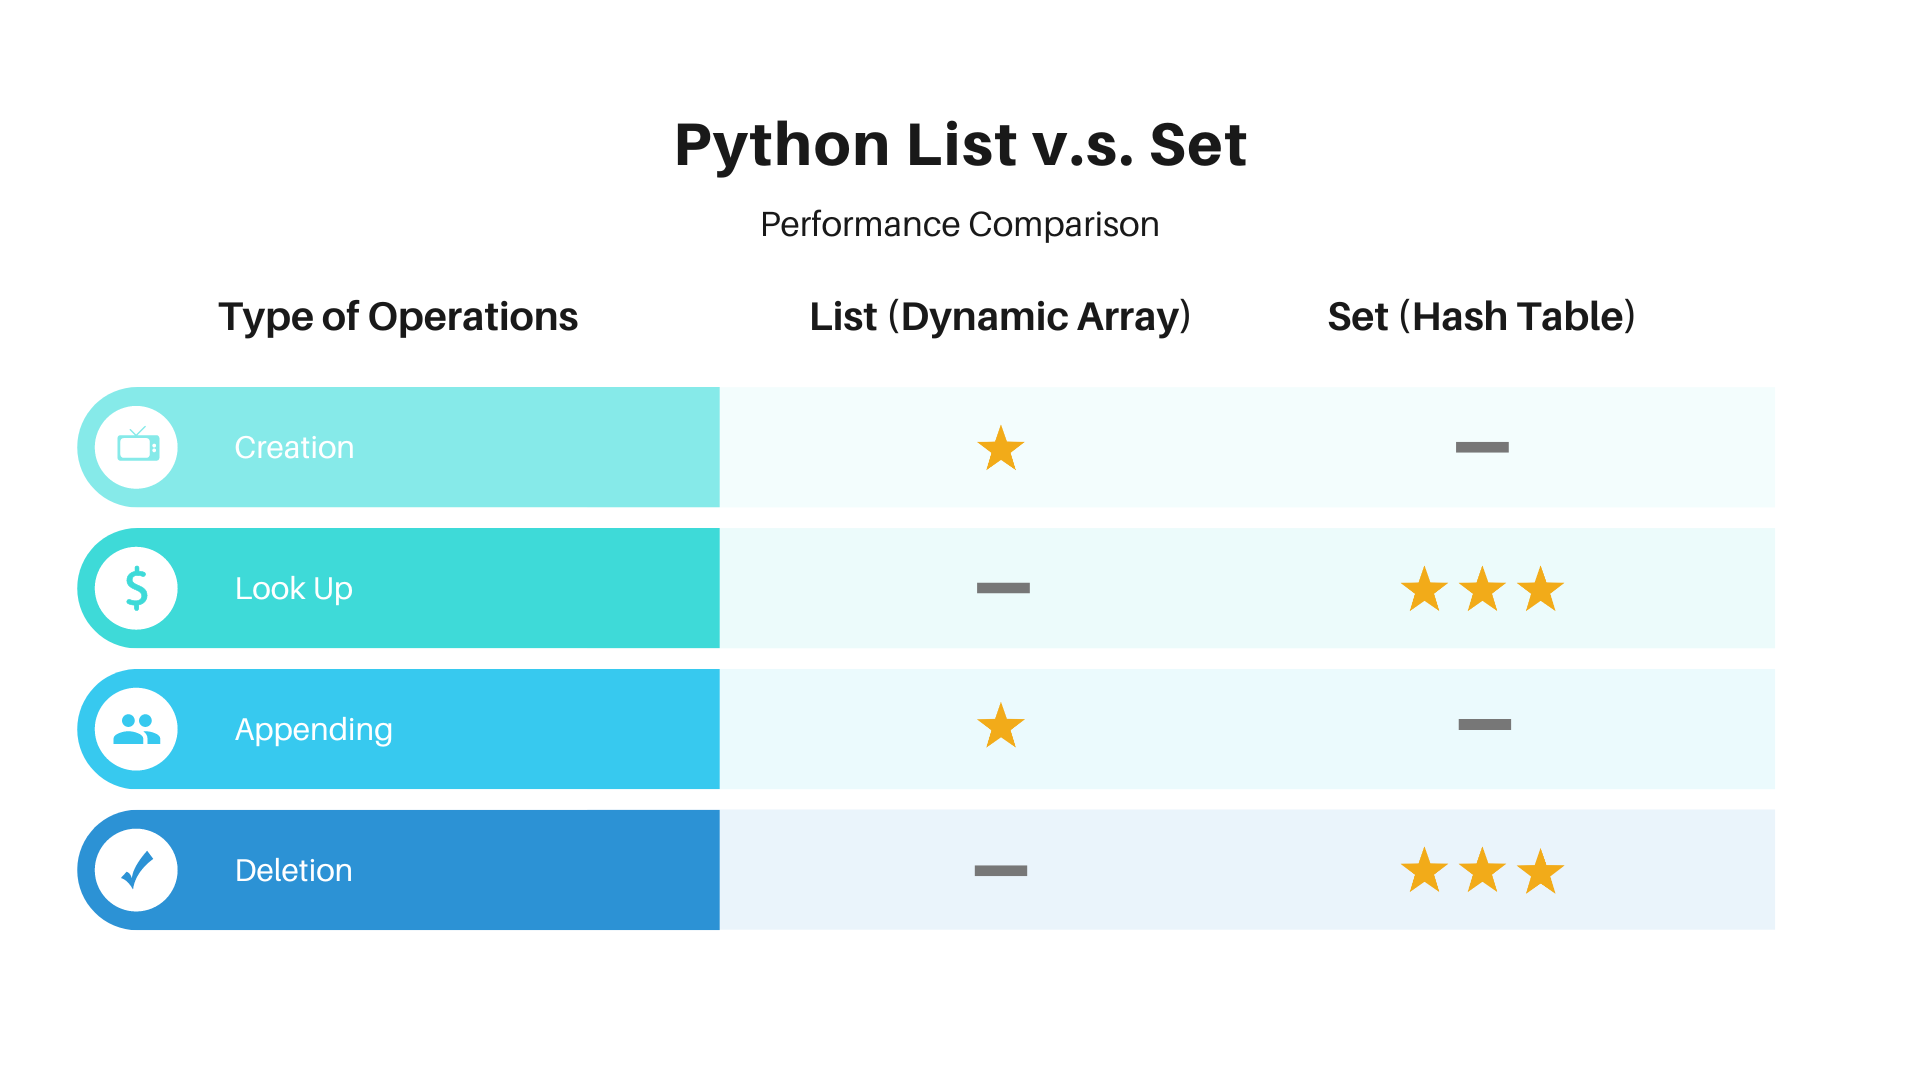
Task: Click the gray dash in Appending's Set column
Action: (x=1484, y=724)
